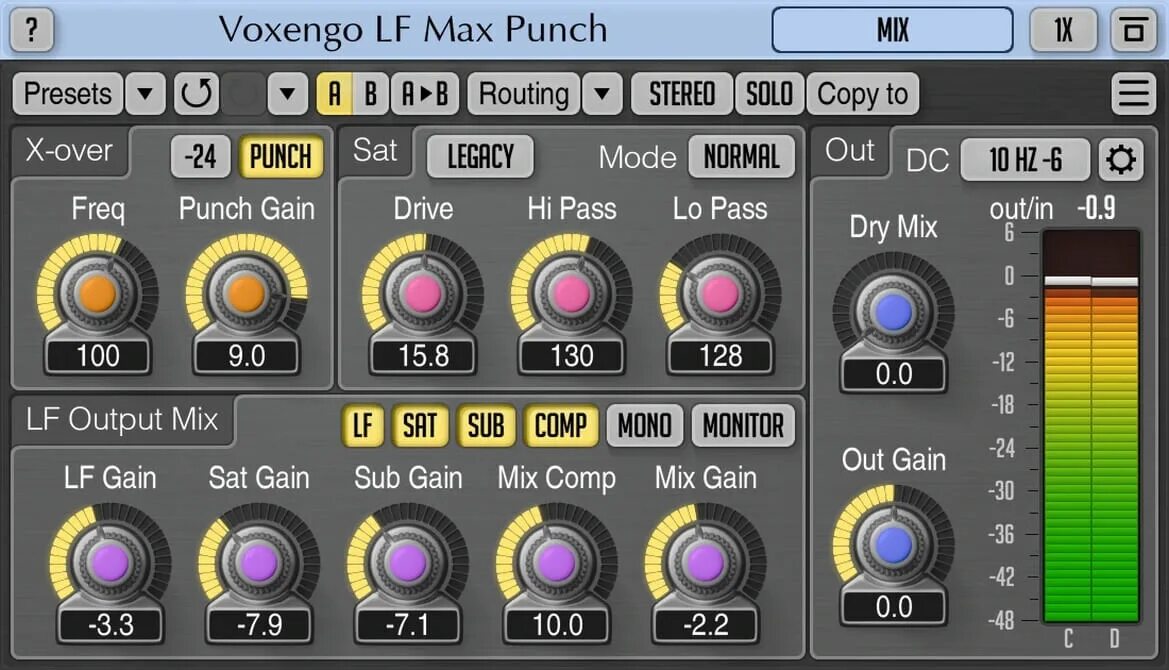Enable the MONITOR button
The height and width of the screenshot is (670, 1169).
(x=743, y=426)
